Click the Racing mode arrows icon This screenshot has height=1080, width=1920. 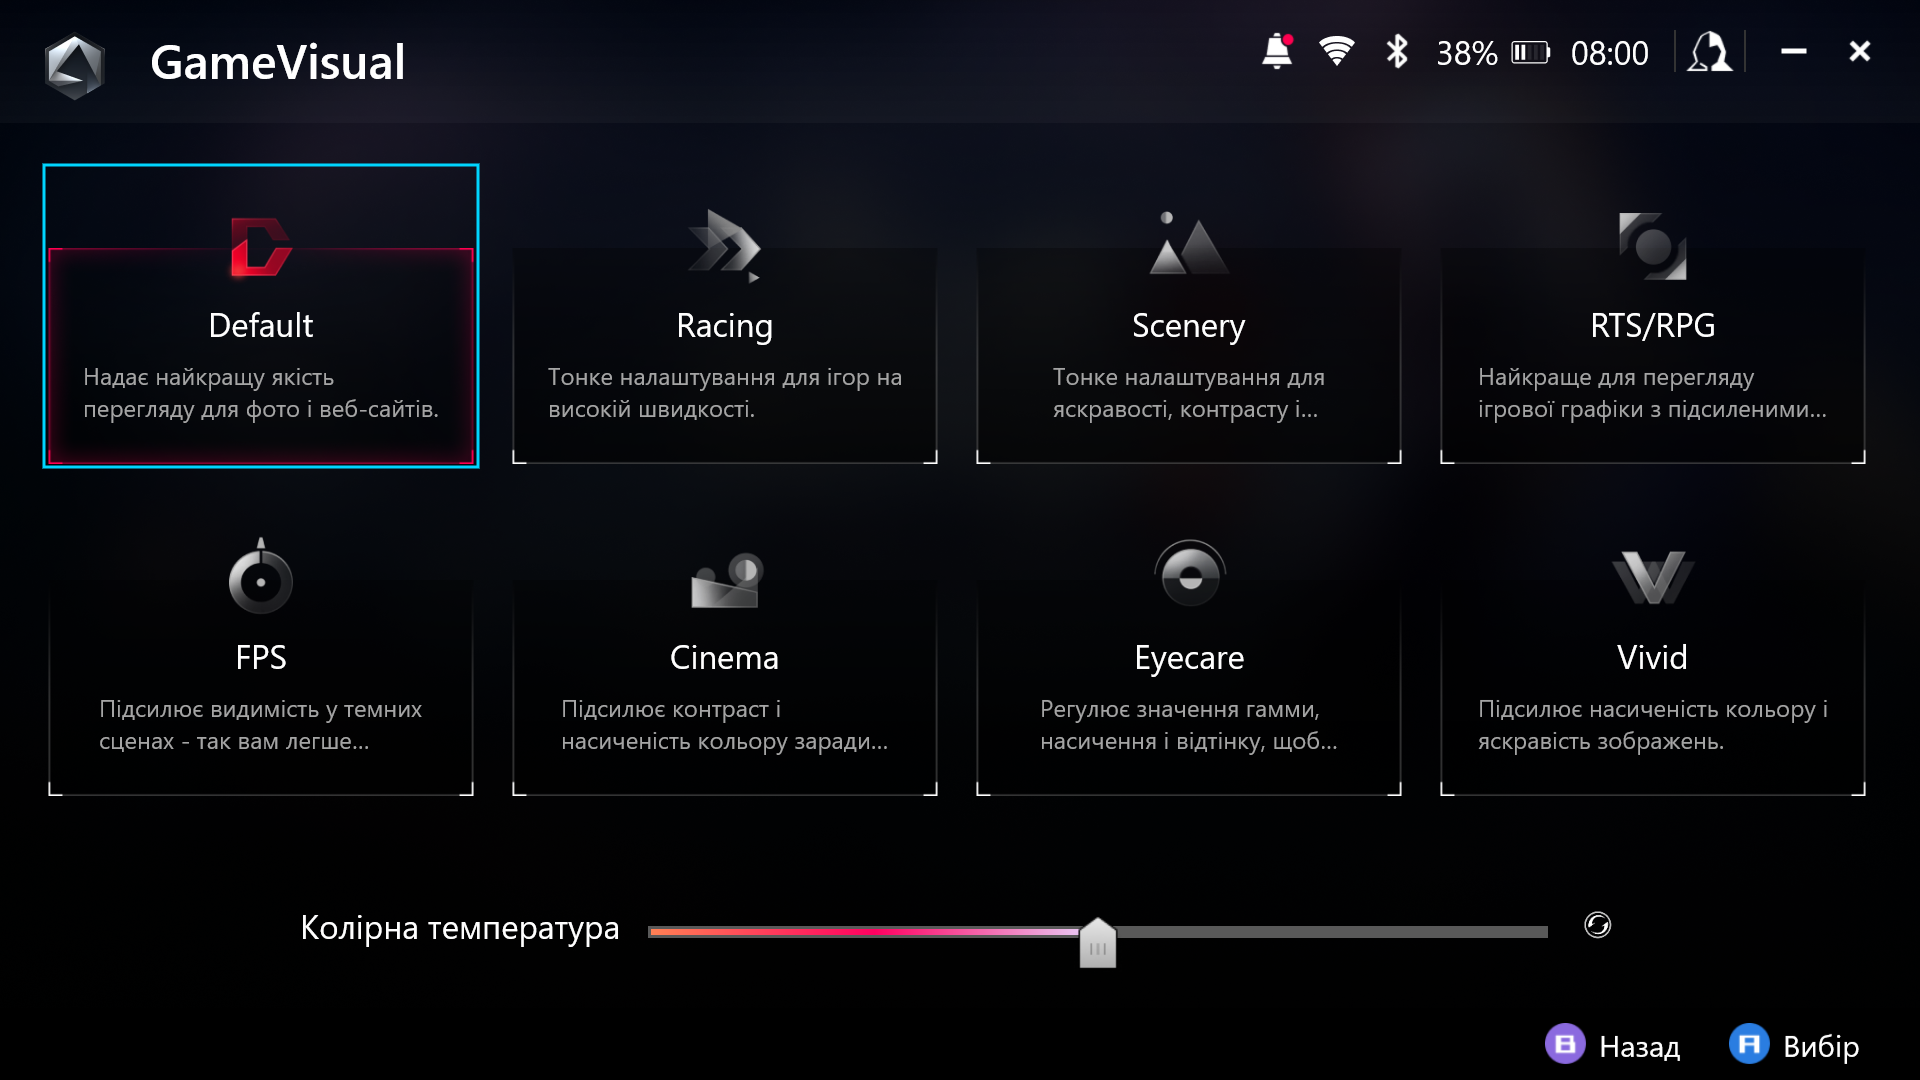pos(724,245)
